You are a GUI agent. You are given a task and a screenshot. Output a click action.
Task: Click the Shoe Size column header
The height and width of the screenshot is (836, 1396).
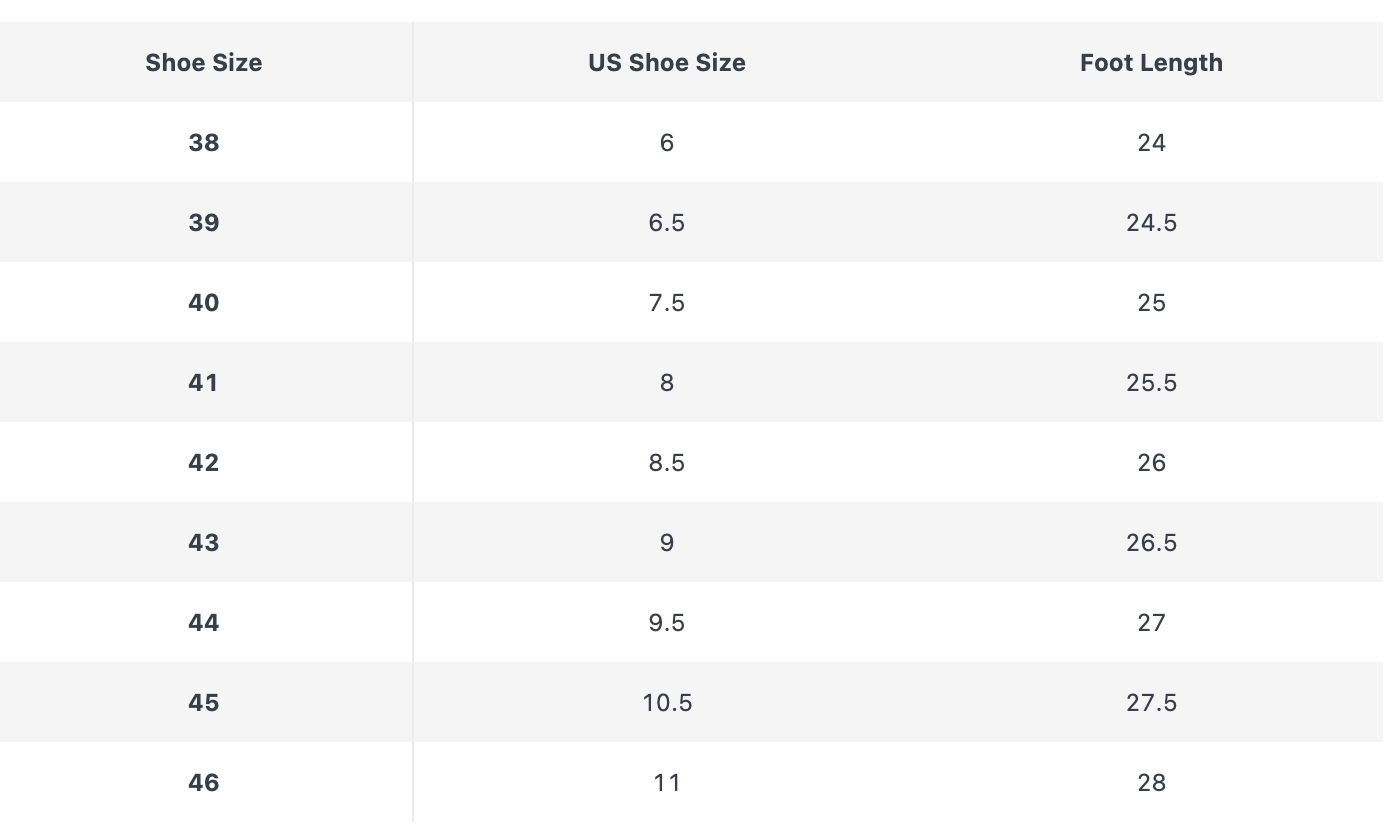coord(204,62)
